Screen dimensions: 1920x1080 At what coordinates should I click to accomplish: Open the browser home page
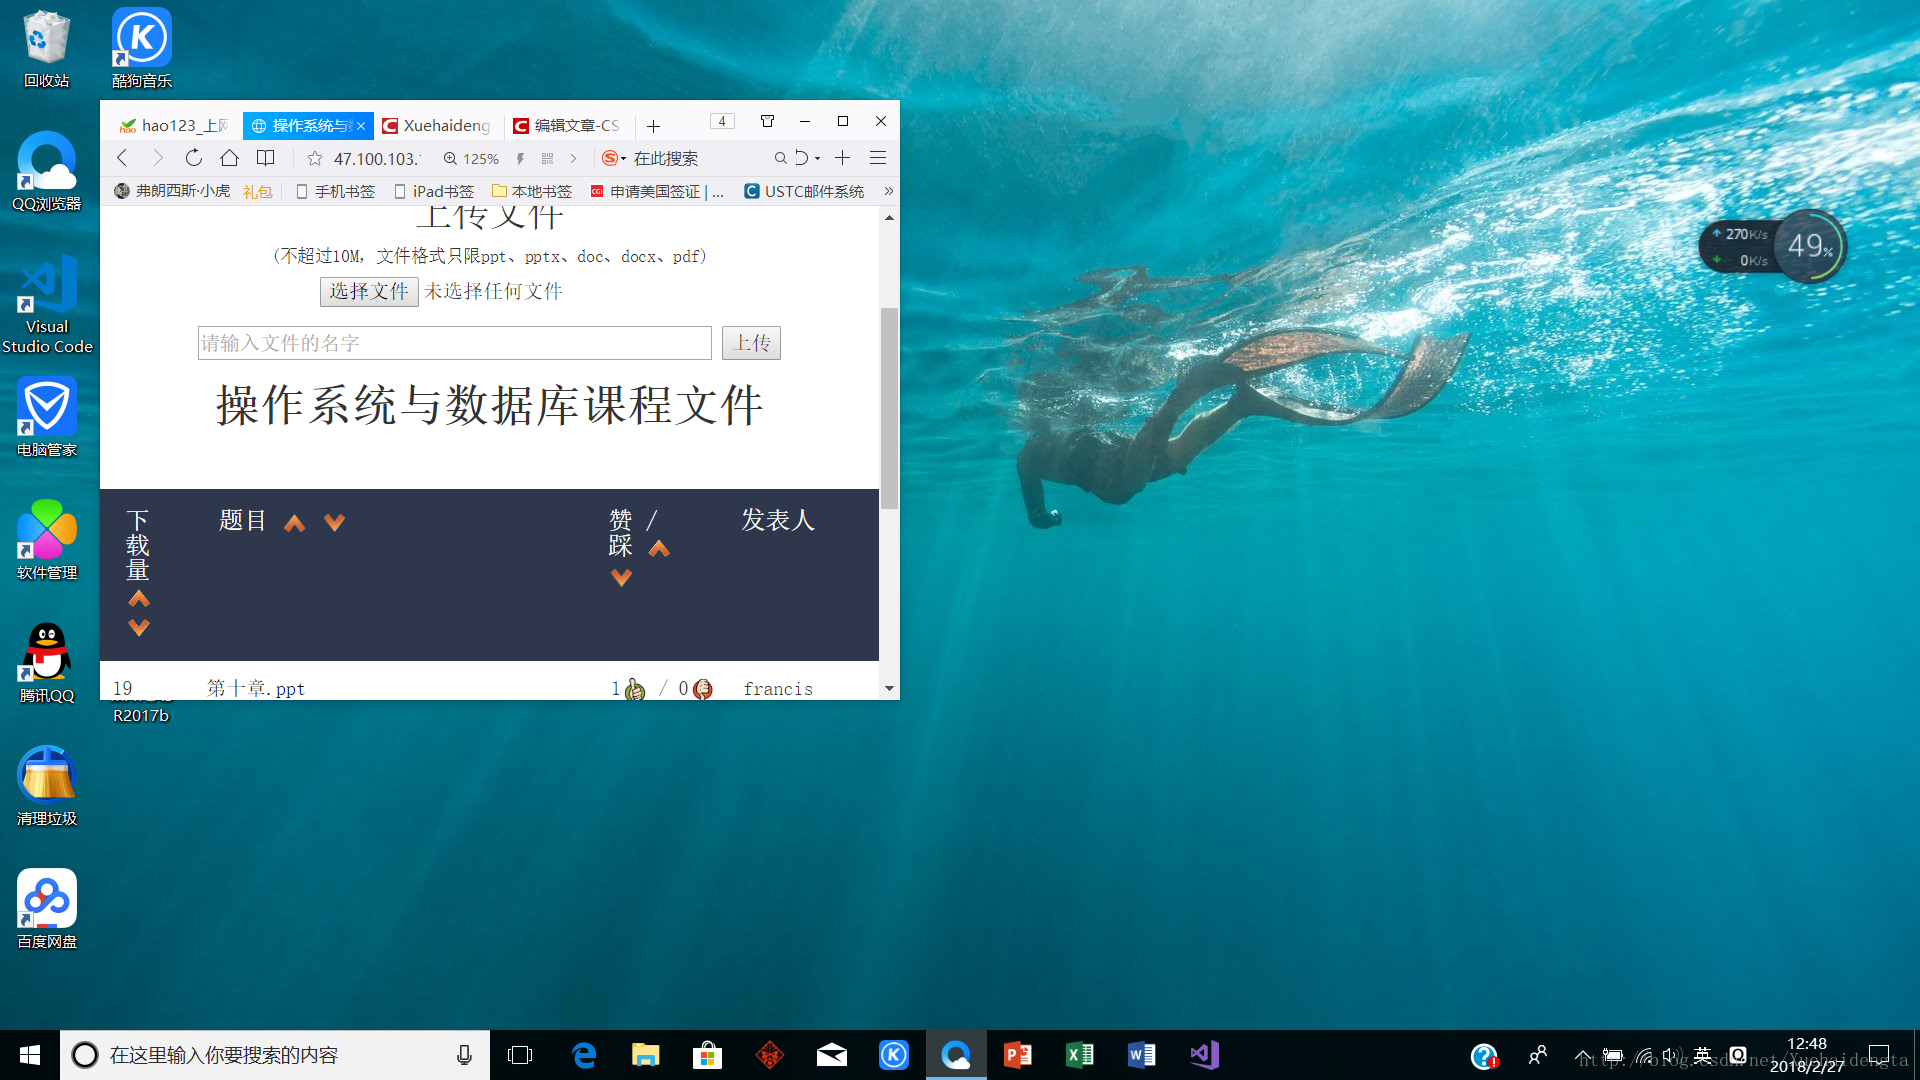pyautogui.click(x=229, y=158)
